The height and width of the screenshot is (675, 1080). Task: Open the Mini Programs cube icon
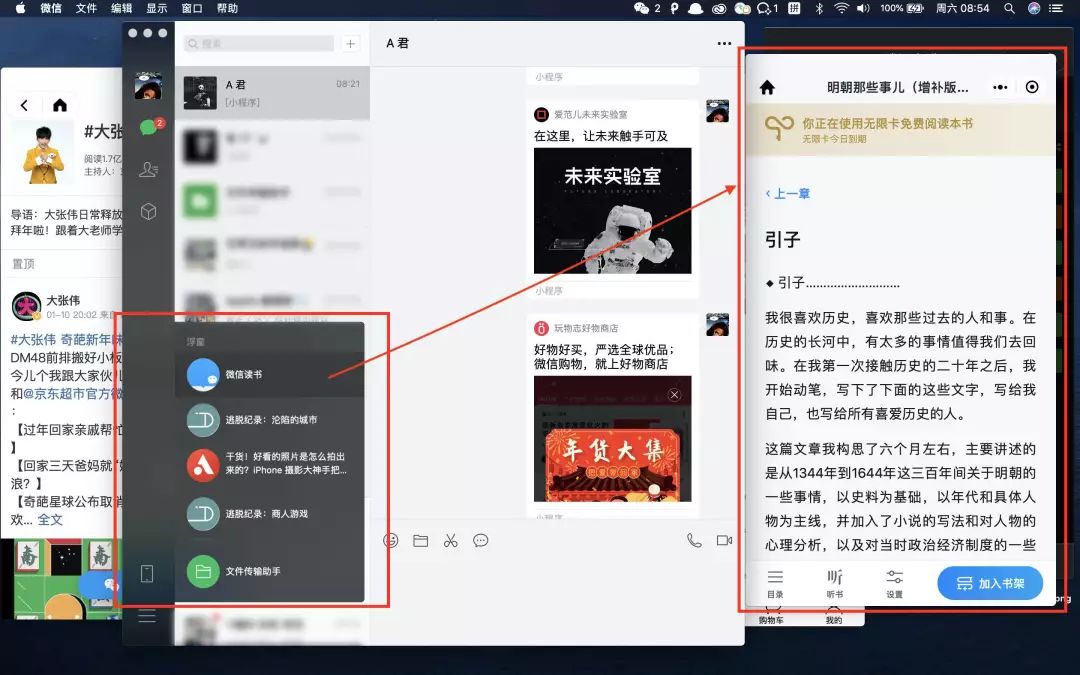(148, 211)
